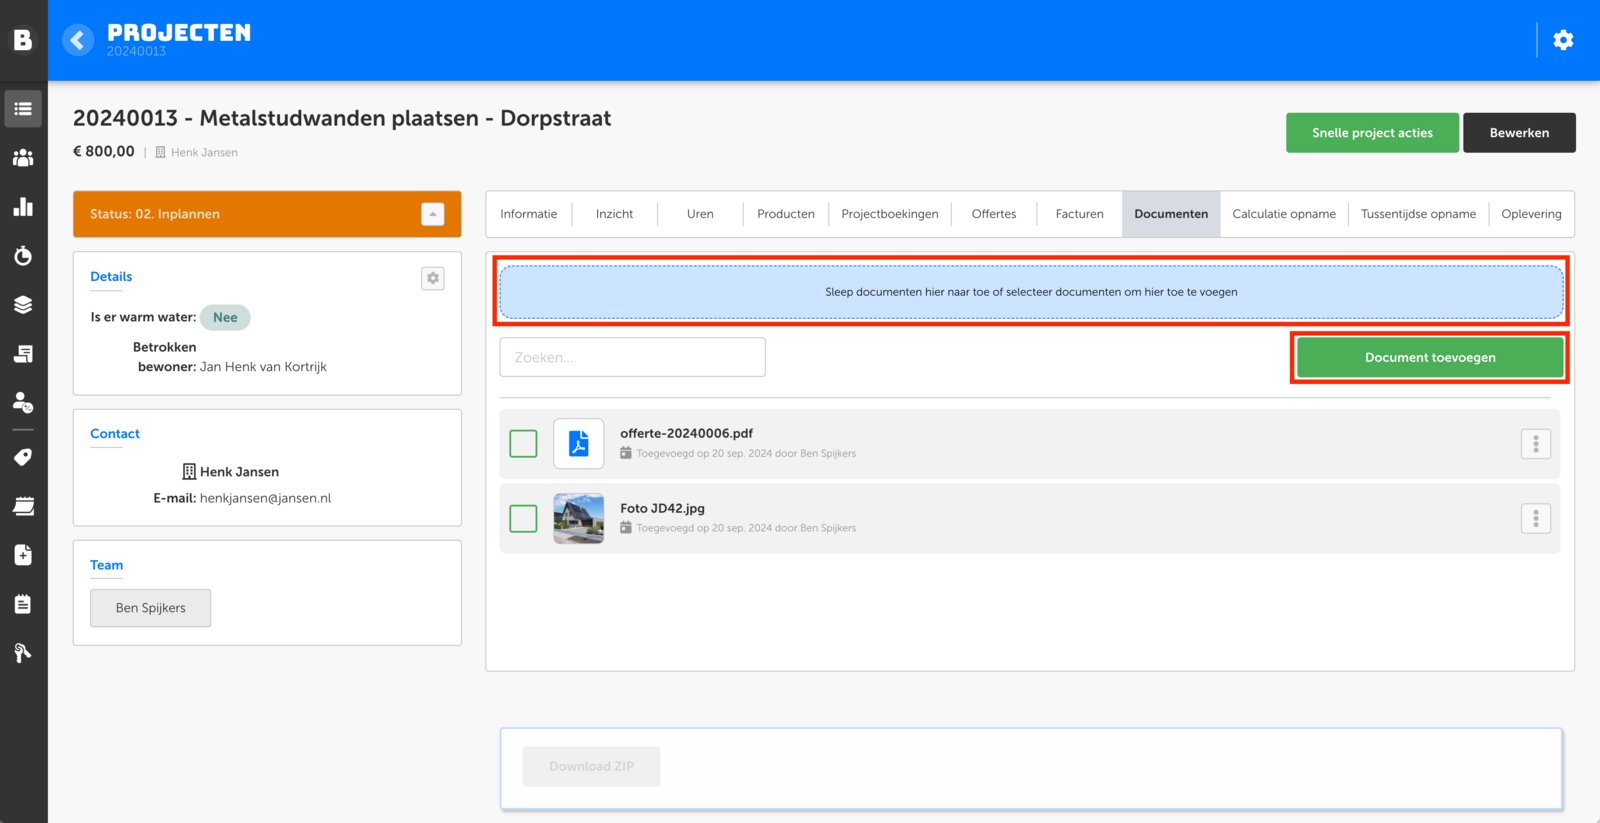This screenshot has width=1600, height=823.
Task: Tick the checkbox for offerte-20240006.pdf
Action: click(523, 444)
